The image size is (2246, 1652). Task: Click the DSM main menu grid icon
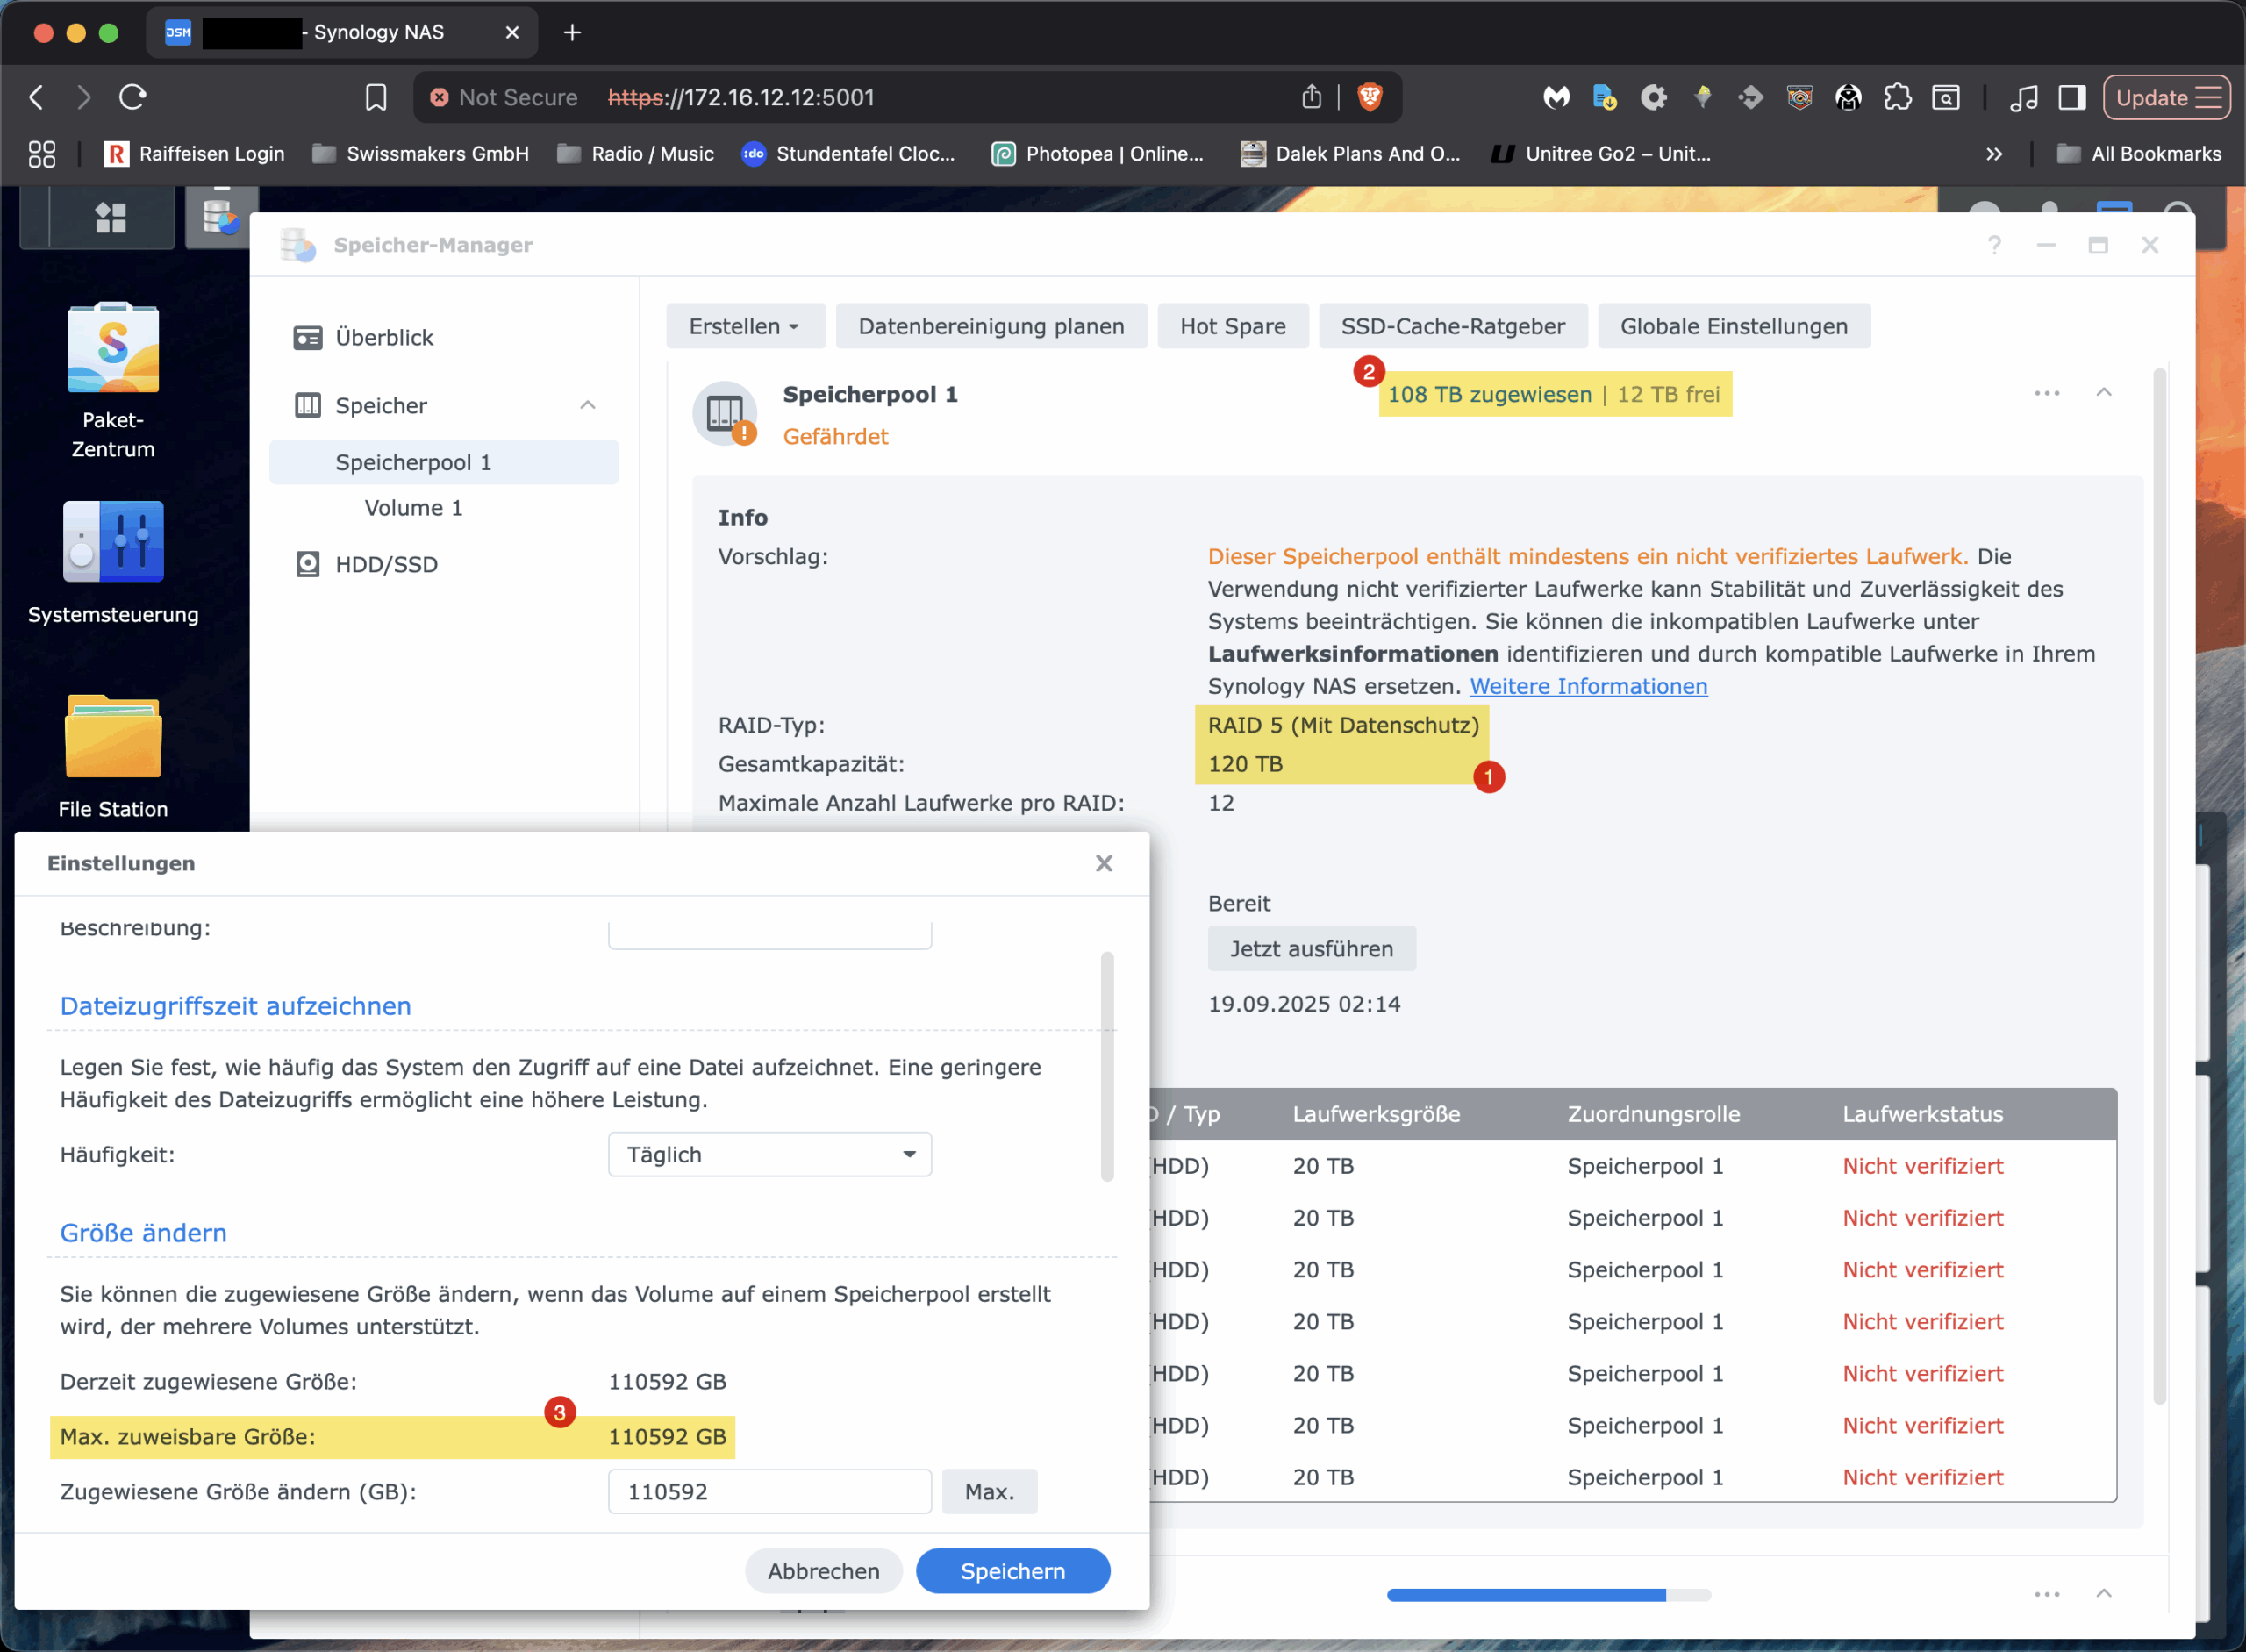click(x=110, y=217)
